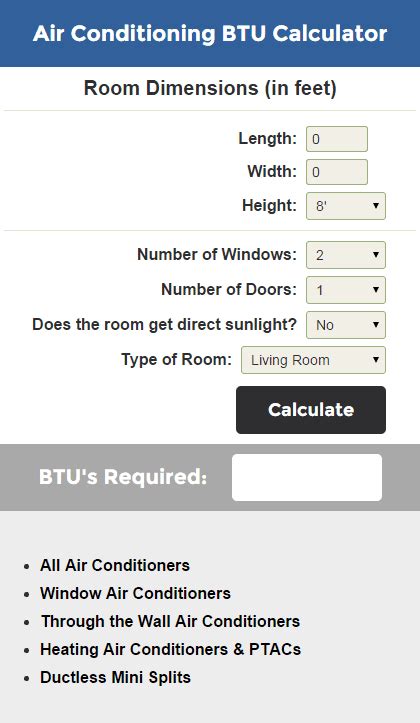Click the direct sunlight question label
Viewport: 420px width, 723px height.
pos(165,325)
